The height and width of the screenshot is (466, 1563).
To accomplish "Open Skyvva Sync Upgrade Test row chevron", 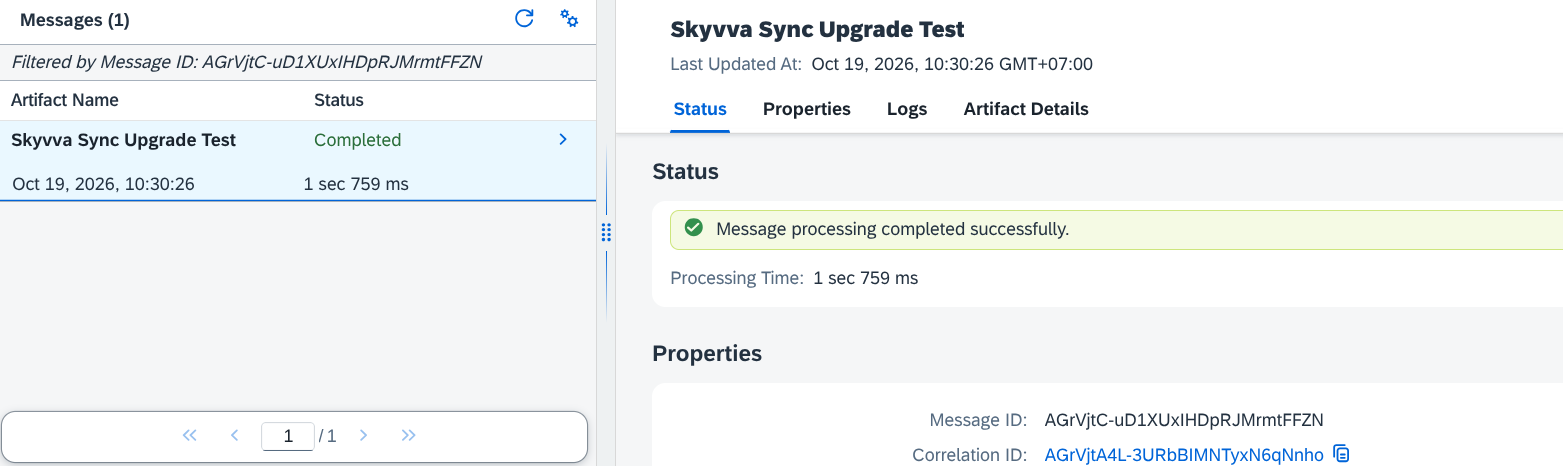I will [x=563, y=140].
